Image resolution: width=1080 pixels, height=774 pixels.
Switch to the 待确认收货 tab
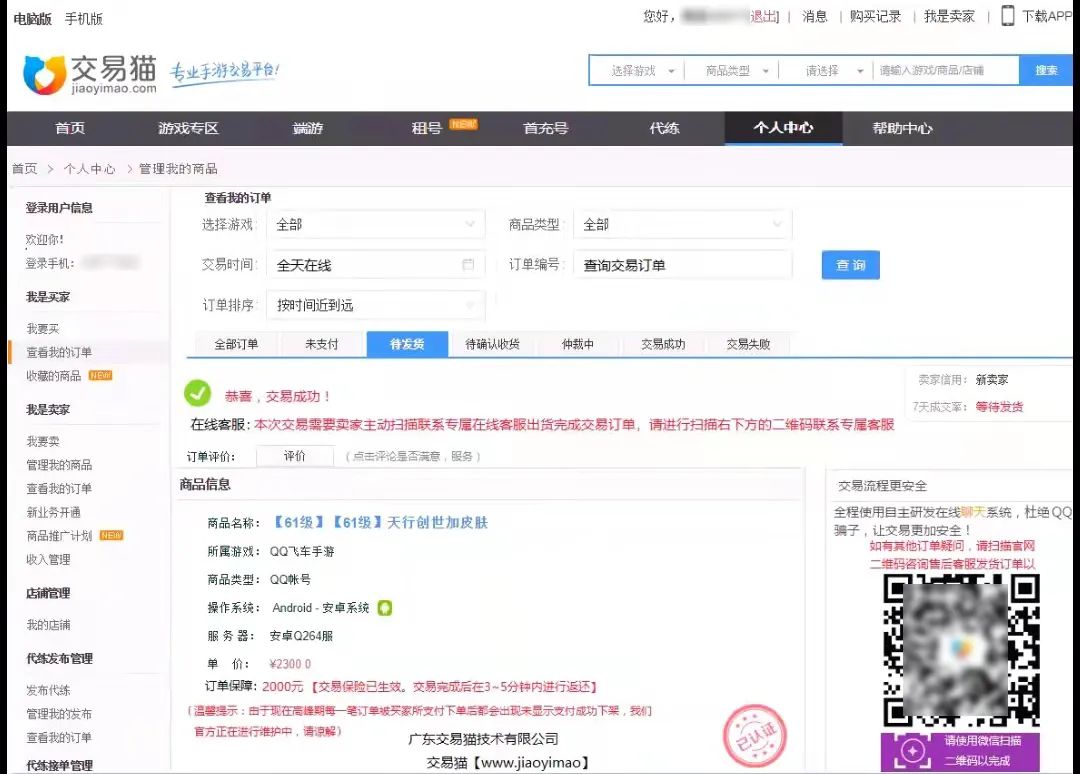pyautogui.click(x=492, y=344)
